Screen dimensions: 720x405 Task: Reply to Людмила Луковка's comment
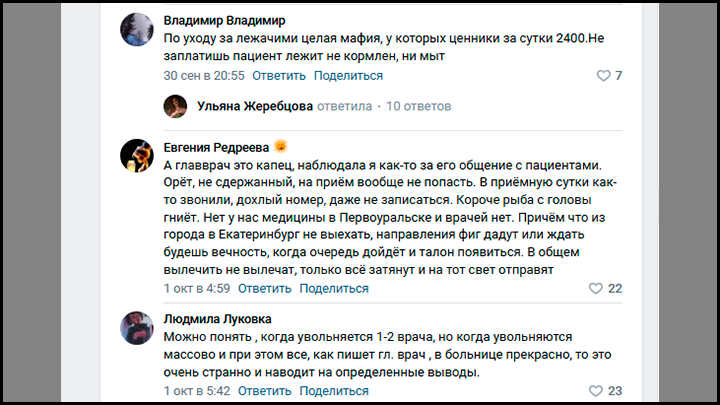pos(265,390)
